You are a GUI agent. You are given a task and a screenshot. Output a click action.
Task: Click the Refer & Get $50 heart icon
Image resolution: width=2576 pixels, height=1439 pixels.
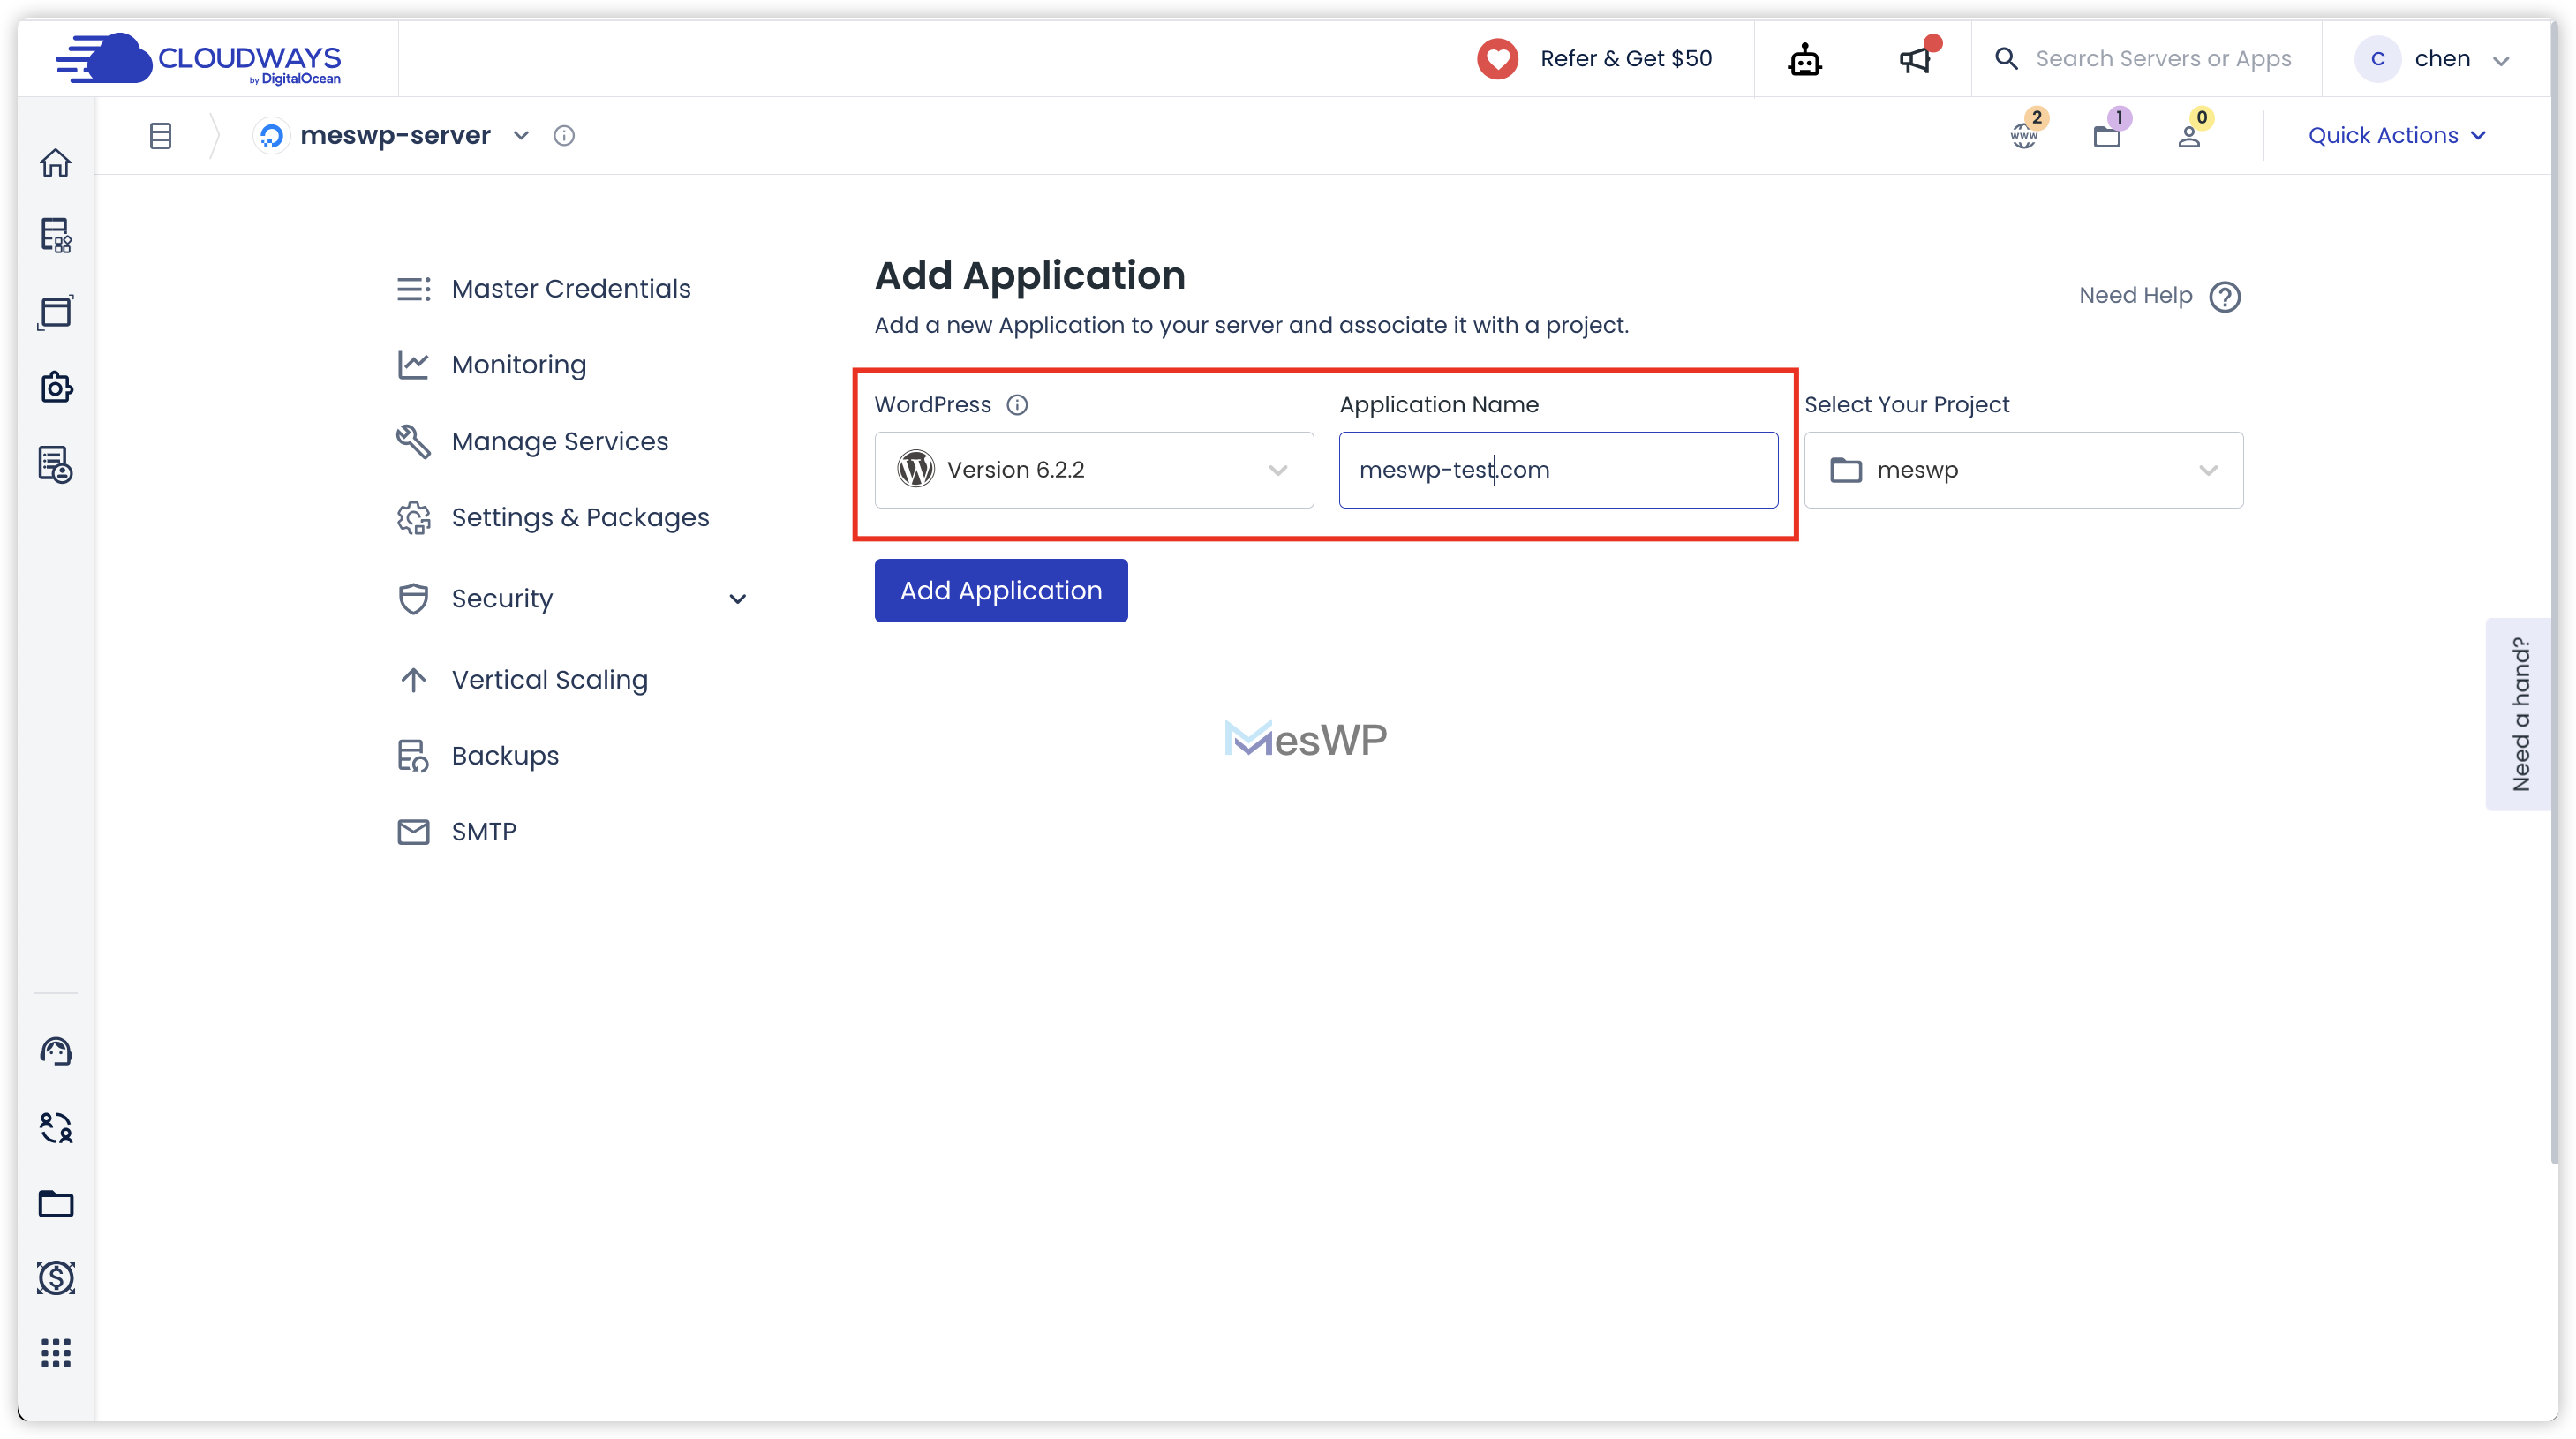(1497, 59)
